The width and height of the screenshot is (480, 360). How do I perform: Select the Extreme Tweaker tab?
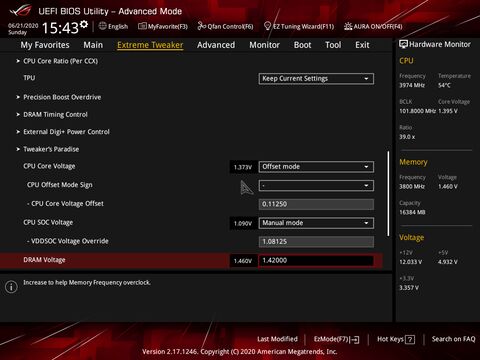click(x=150, y=45)
